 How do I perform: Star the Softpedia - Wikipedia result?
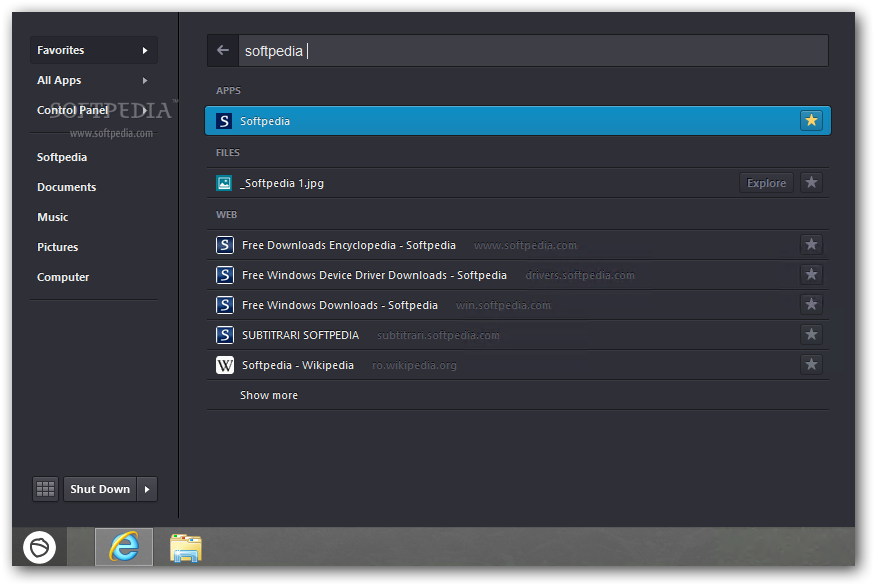click(811, 365)
